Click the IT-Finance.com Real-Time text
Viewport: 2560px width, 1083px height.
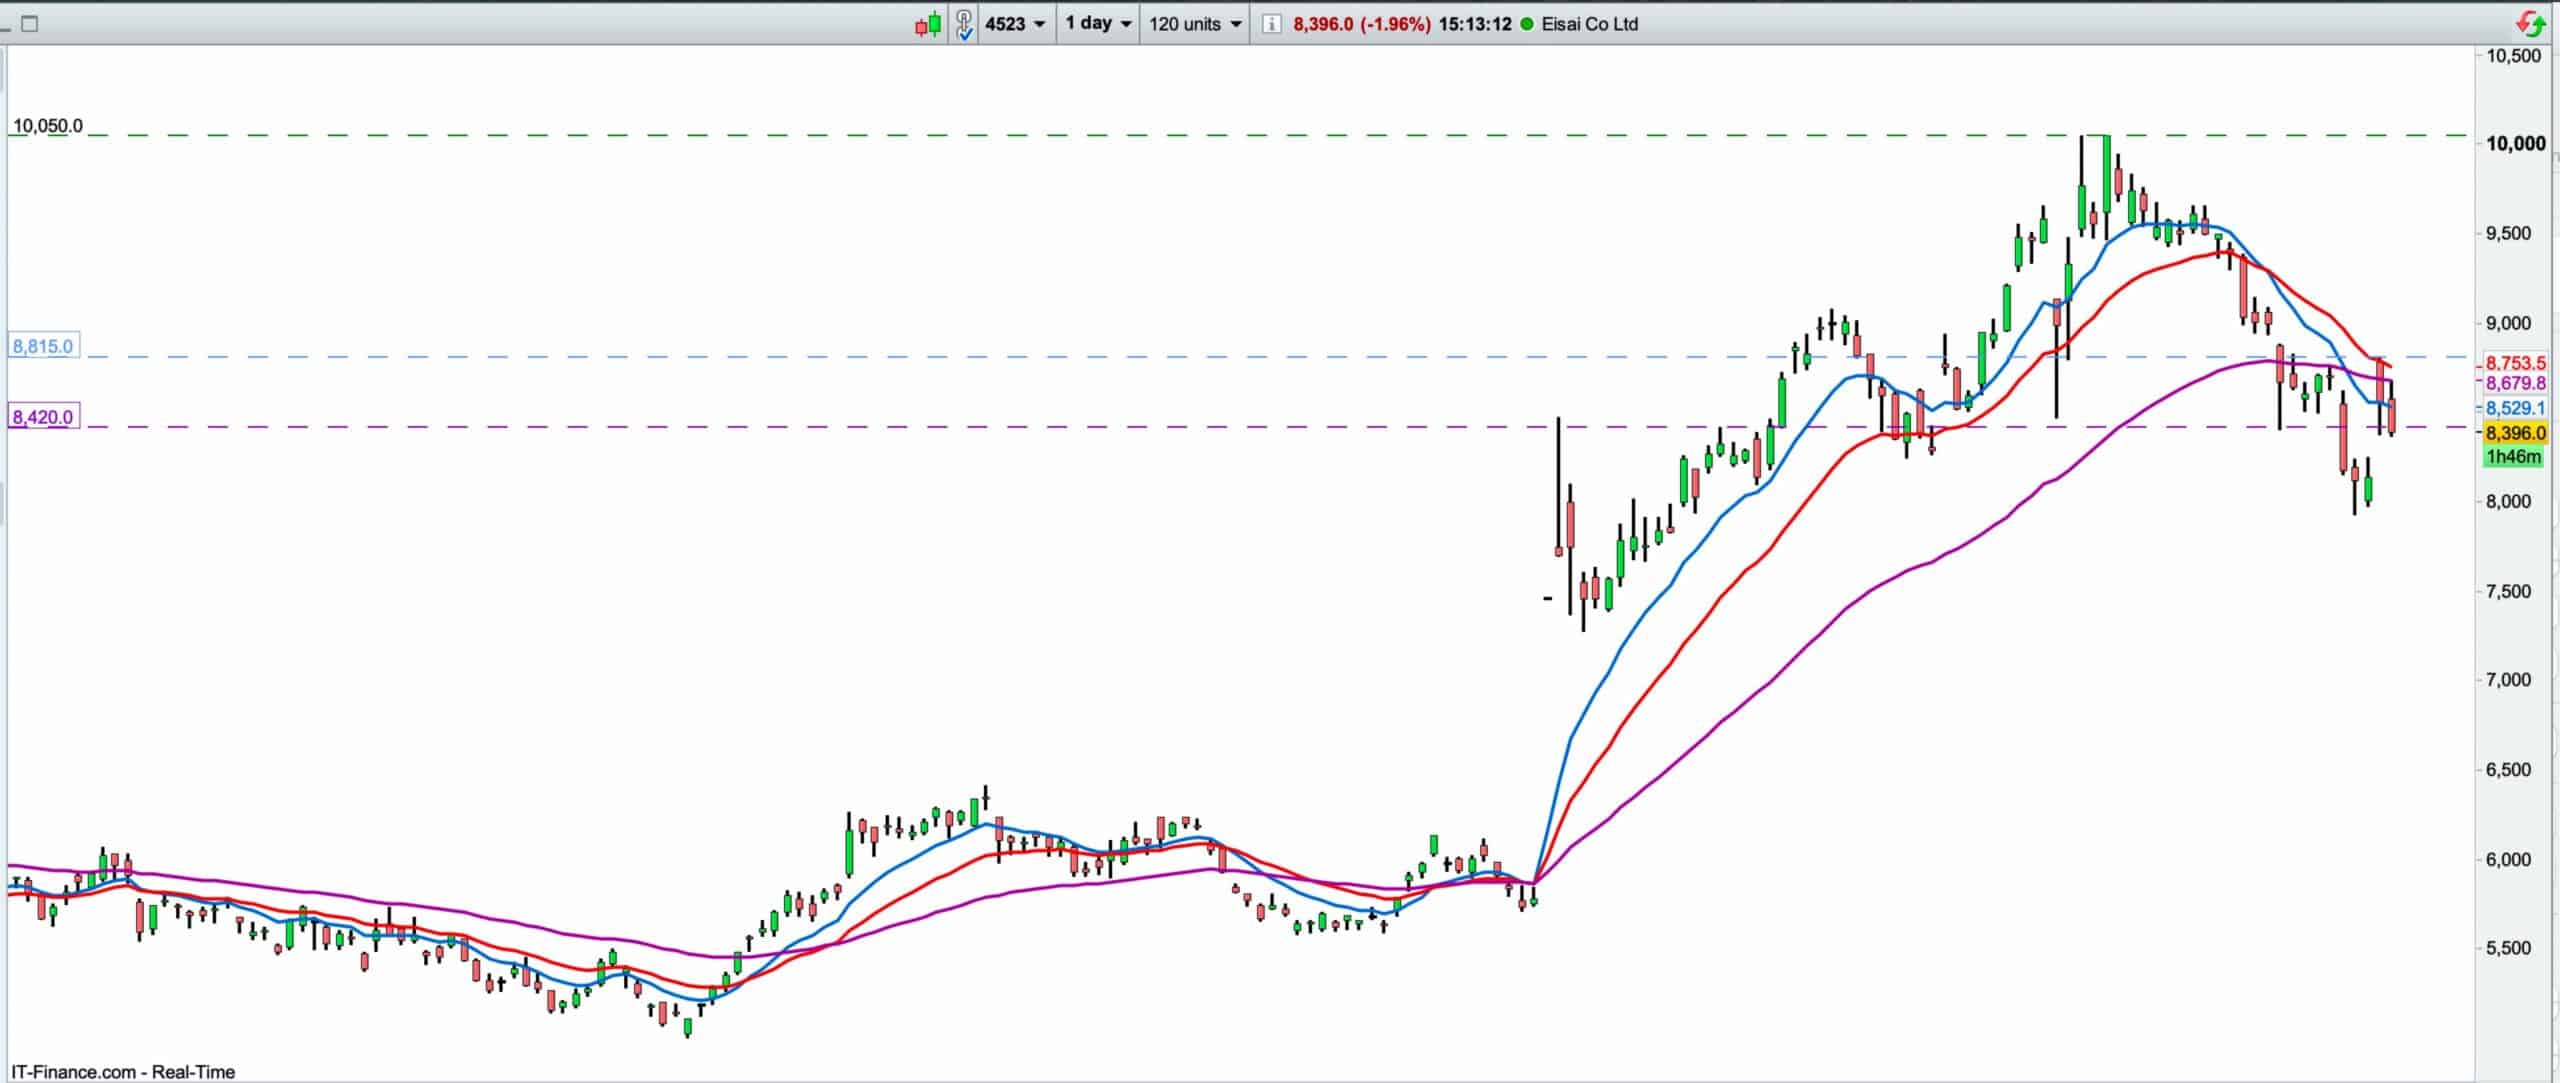(x=124, y=1072)
